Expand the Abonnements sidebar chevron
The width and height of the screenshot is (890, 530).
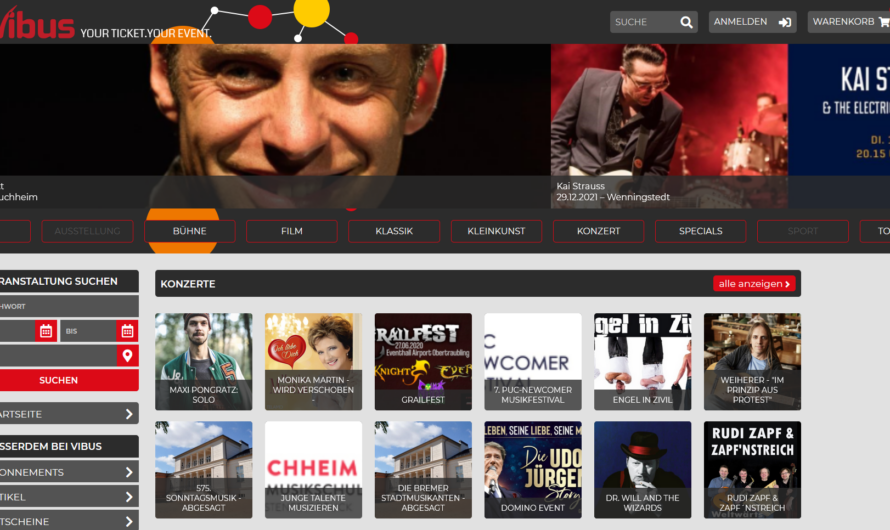pyautogui.click(x=129, y=472)
